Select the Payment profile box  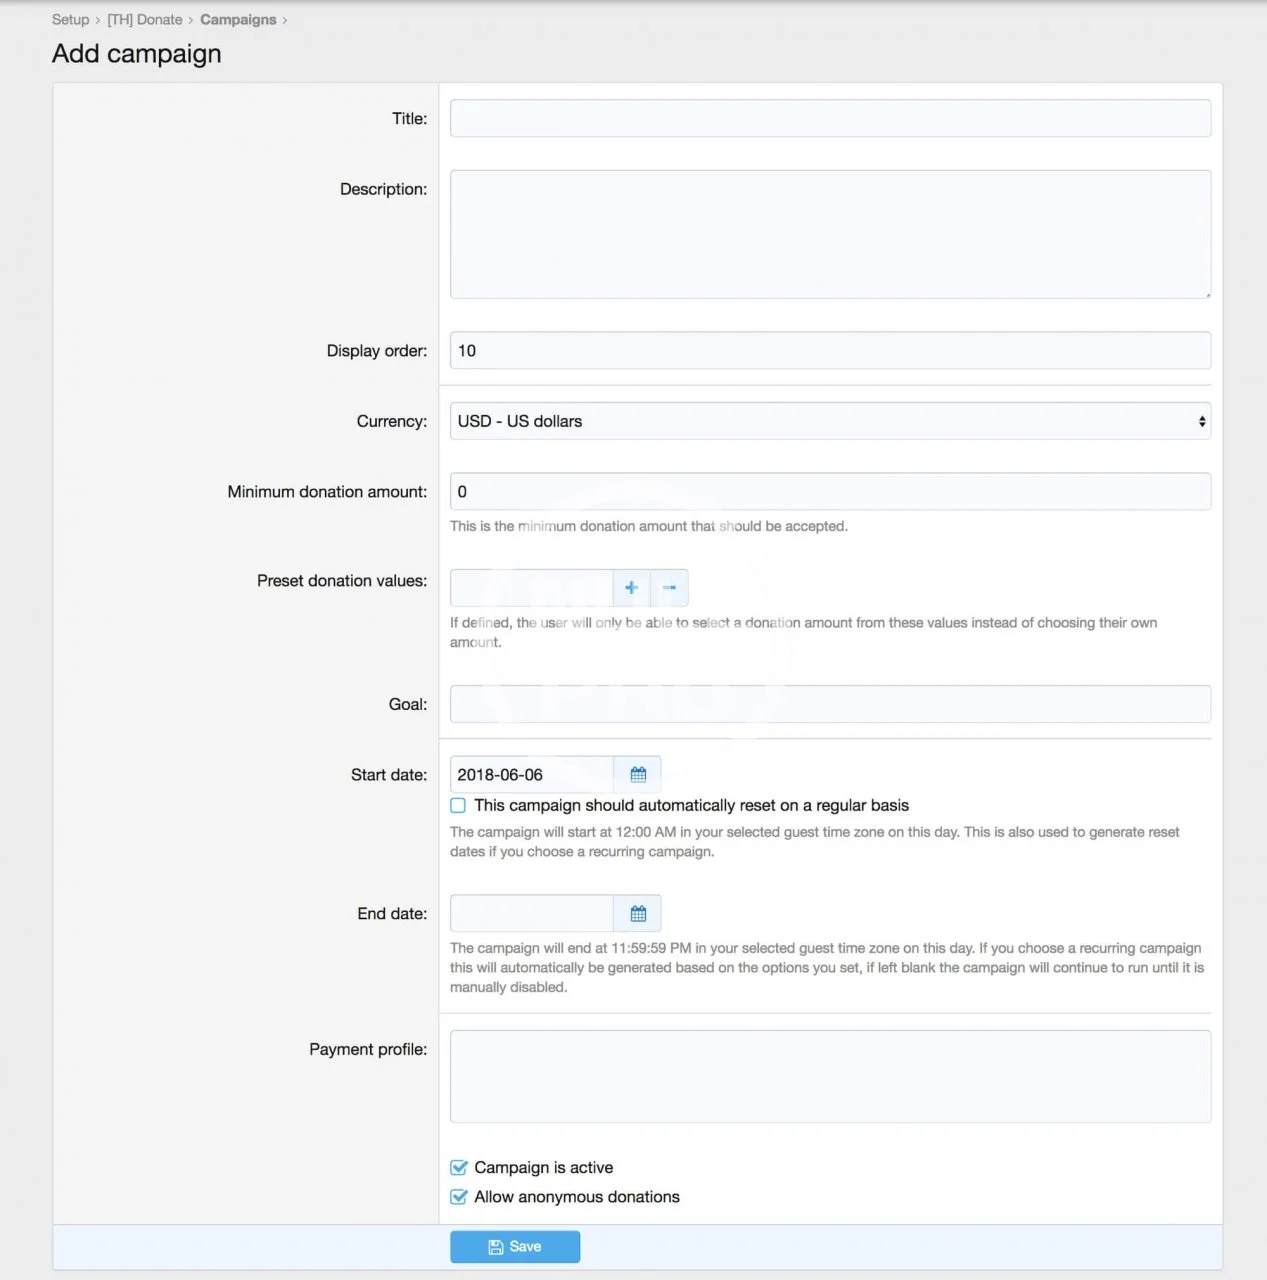[x=829, y=1076]
